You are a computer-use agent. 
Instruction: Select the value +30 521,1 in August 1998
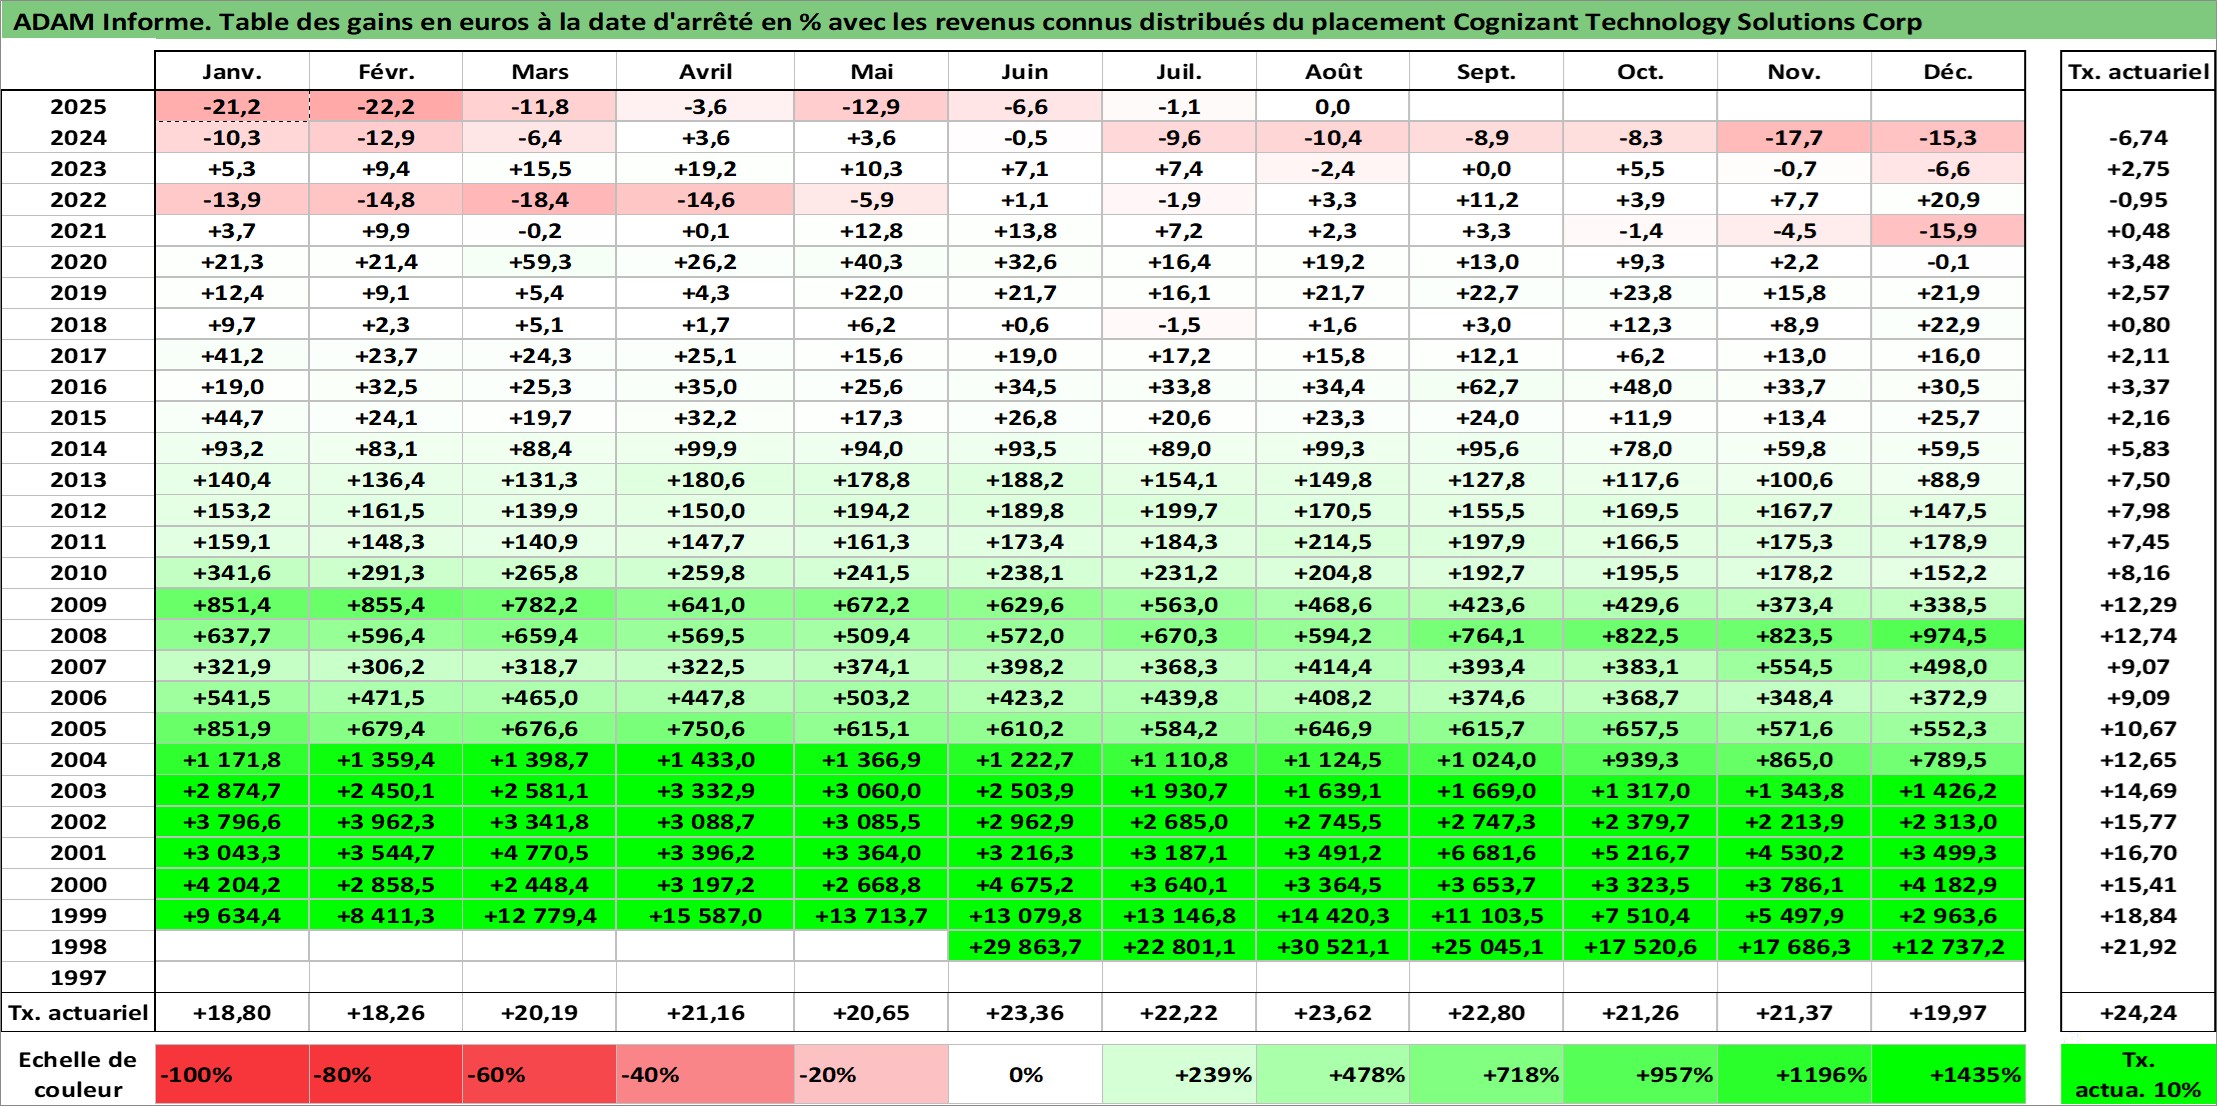click(1333, 946)
